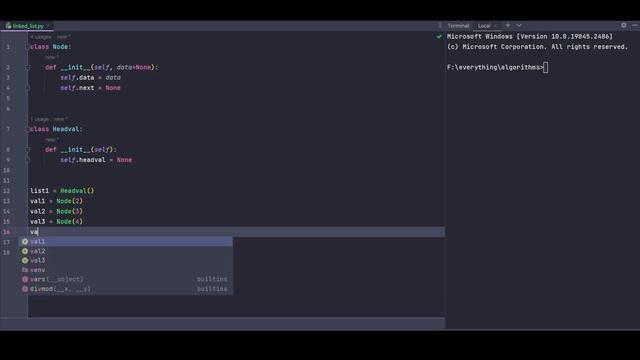The width and height of the screenshot is (640, 360).
Task: Open the Terminal panel options dots
Action: [x=440, y=25]
